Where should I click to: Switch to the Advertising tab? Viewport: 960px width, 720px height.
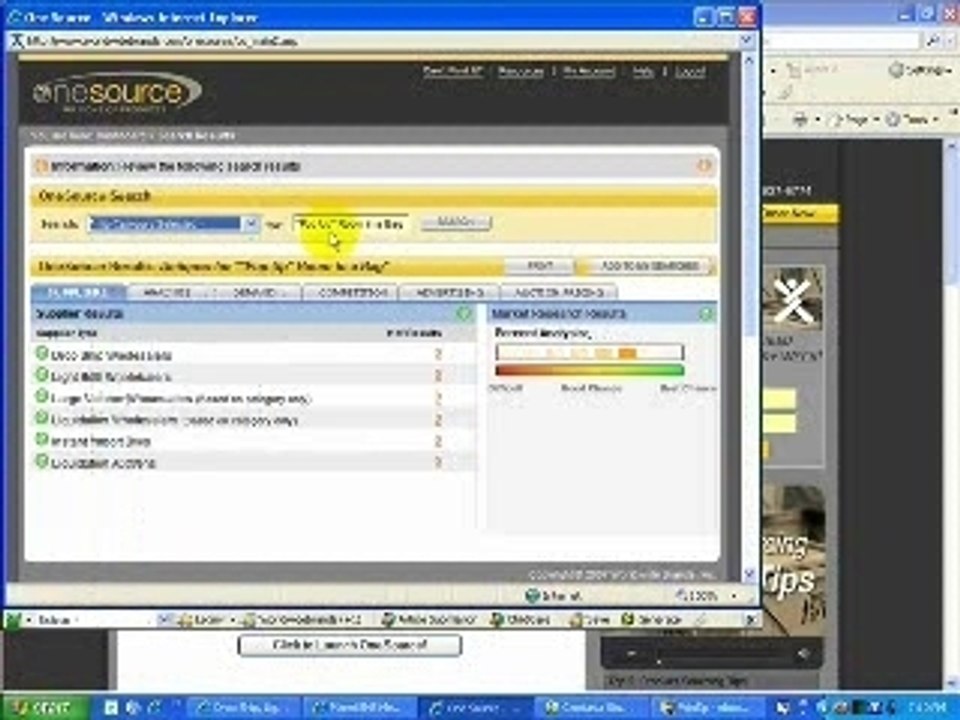tap(449, 292)
